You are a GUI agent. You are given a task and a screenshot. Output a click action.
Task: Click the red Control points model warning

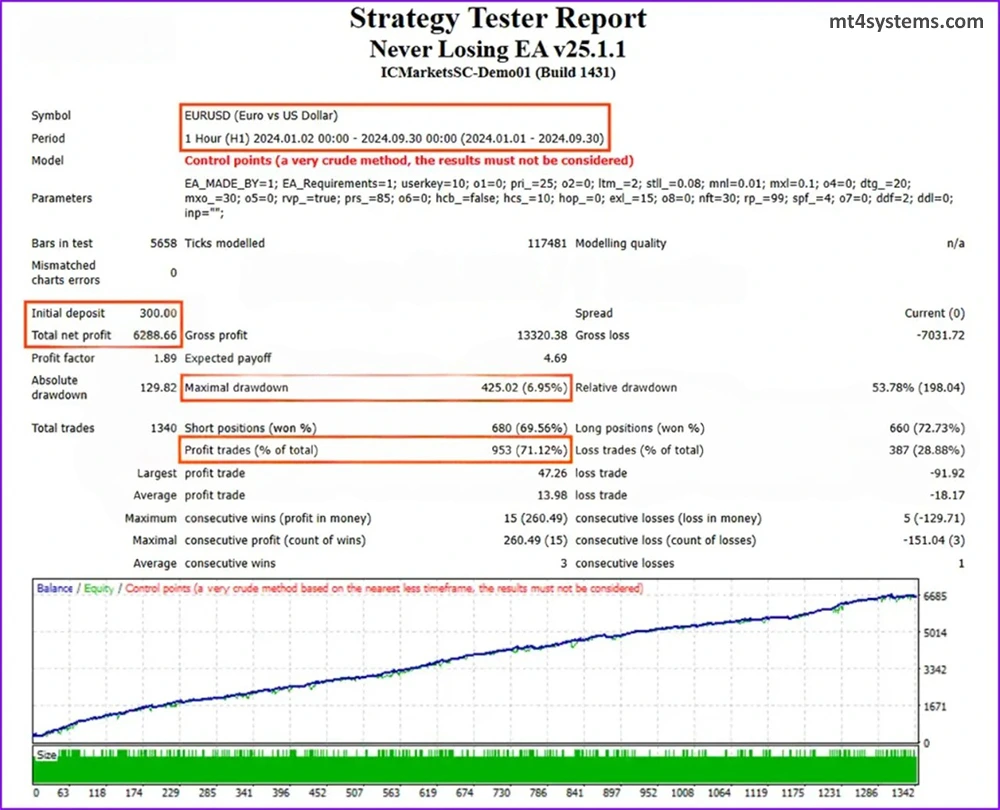408,160
